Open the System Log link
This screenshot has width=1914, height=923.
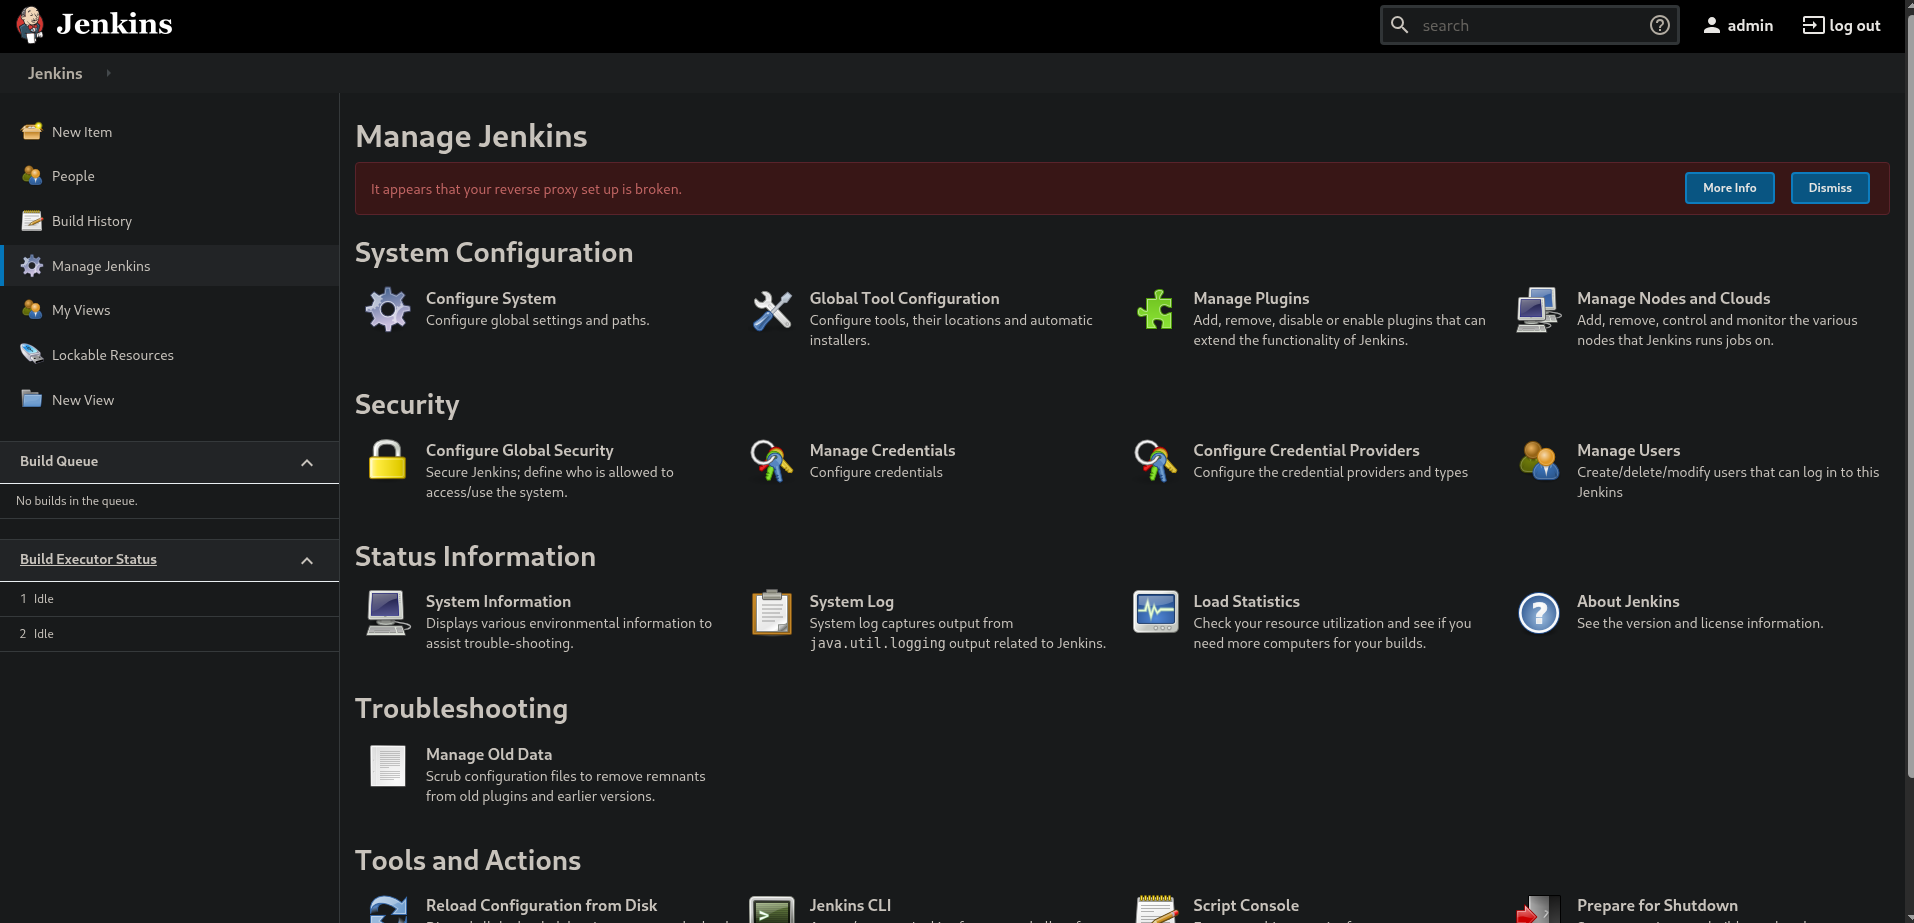point(851,601)
